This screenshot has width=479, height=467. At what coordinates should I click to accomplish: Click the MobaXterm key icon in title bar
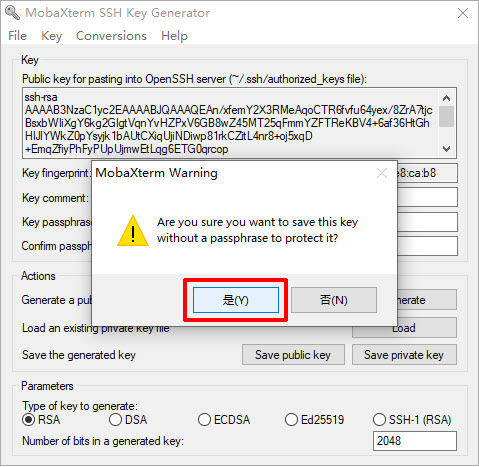click(x=12, y=12)
